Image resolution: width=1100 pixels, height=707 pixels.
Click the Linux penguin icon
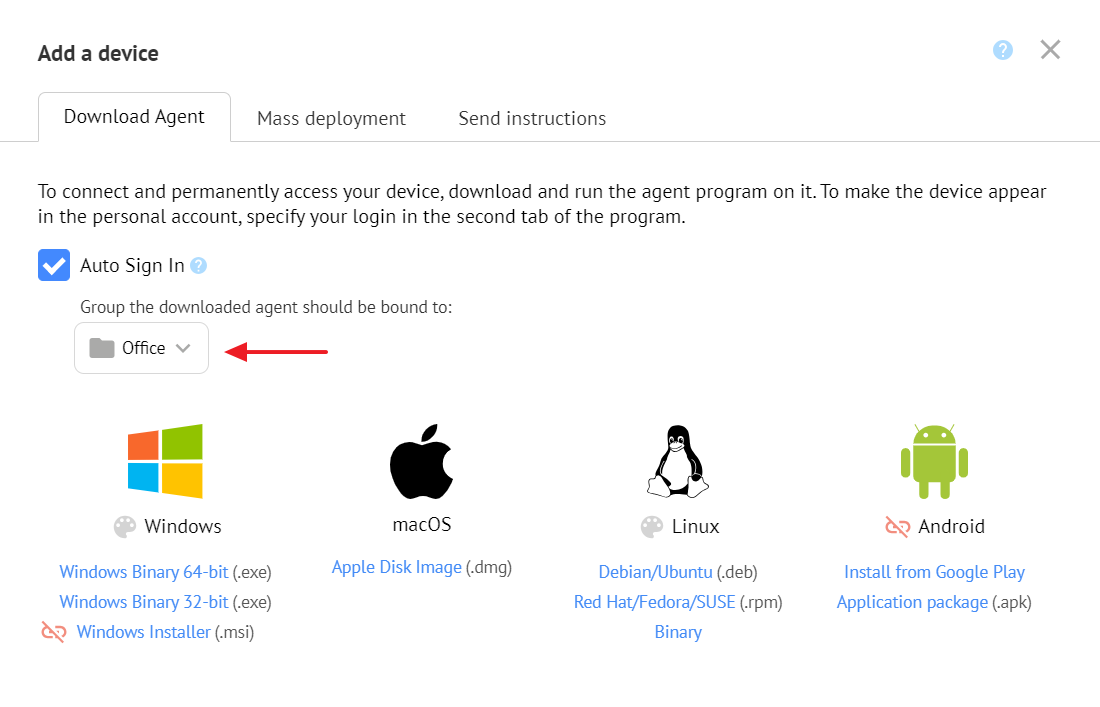pyautogui.click(x=678, y=461)
